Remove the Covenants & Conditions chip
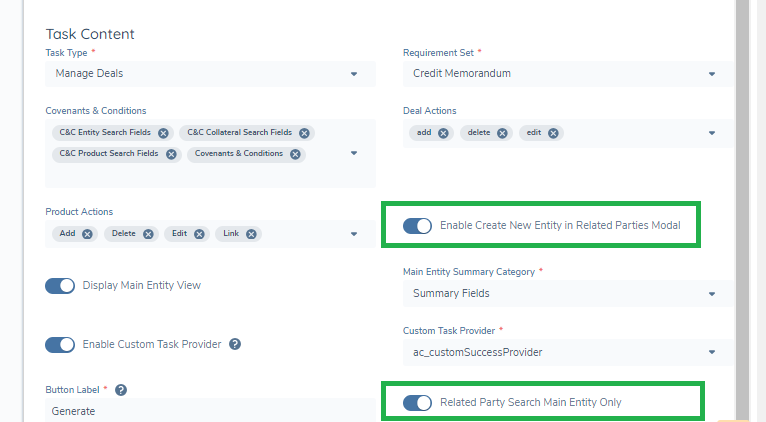Screen dimensions: 766x422 tap(294, 154)
